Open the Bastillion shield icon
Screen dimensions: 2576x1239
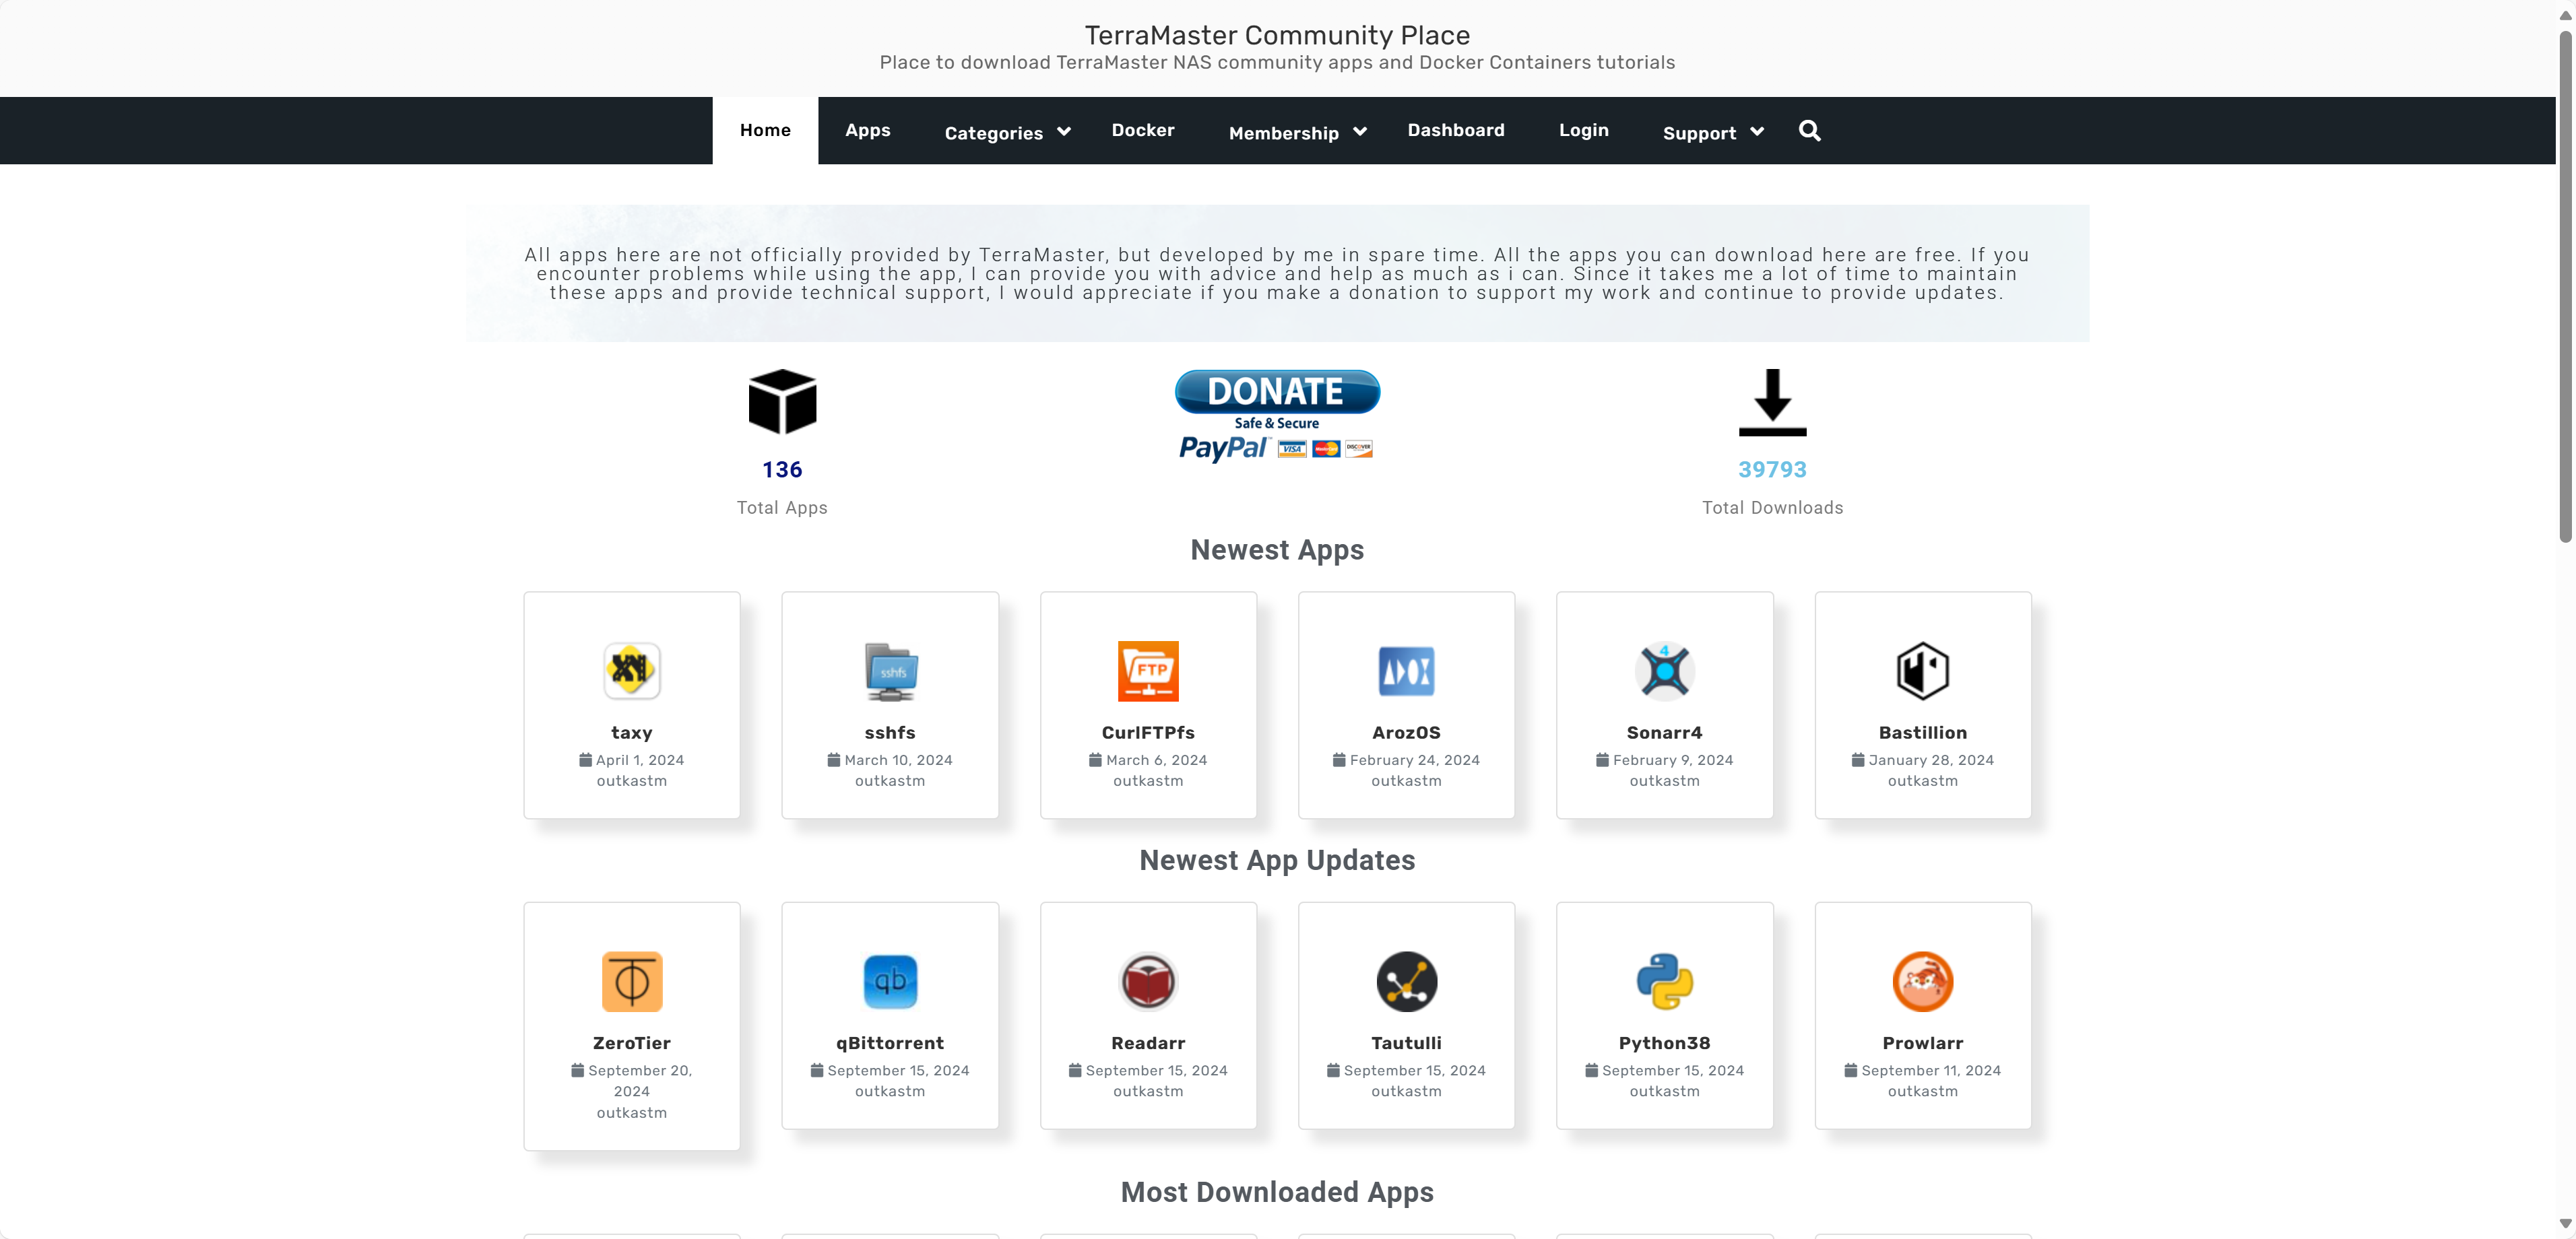click(x=1922, y=670)
